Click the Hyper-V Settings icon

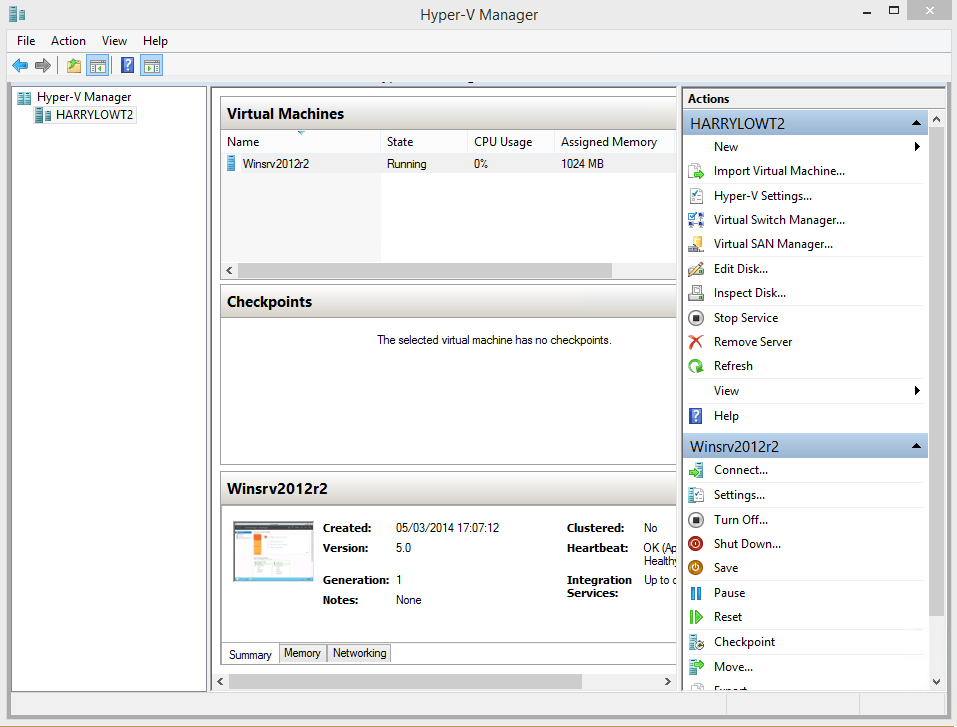tap(696, 196)
